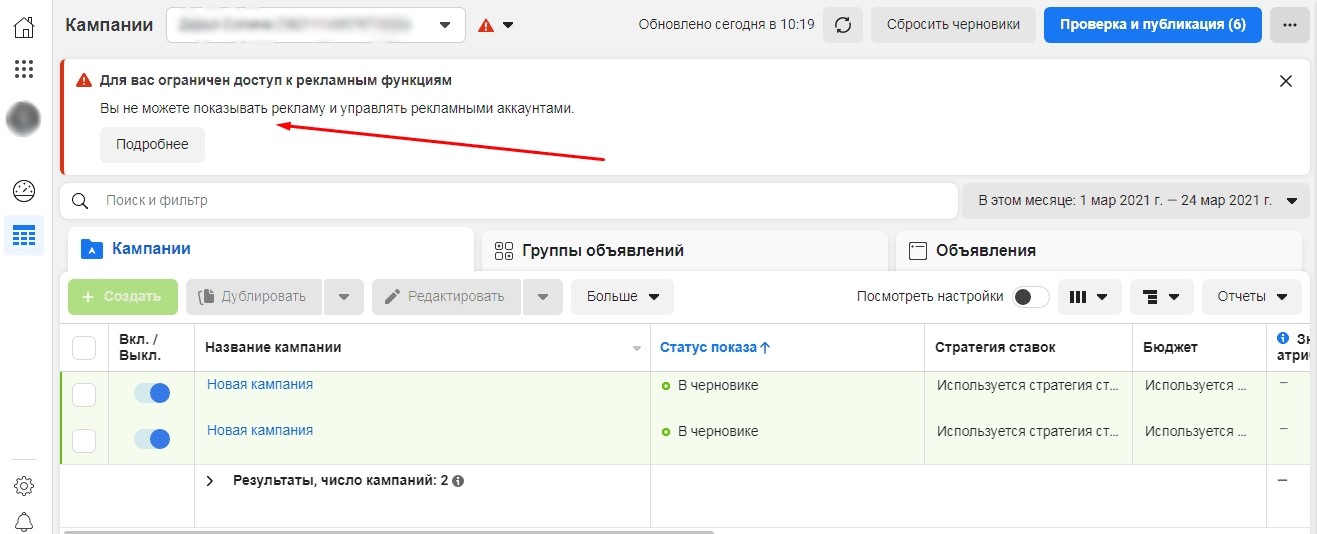This screenshot has height=534, width=1317.
Task: Open the three-dot more options button
Action: point(1289,25)
